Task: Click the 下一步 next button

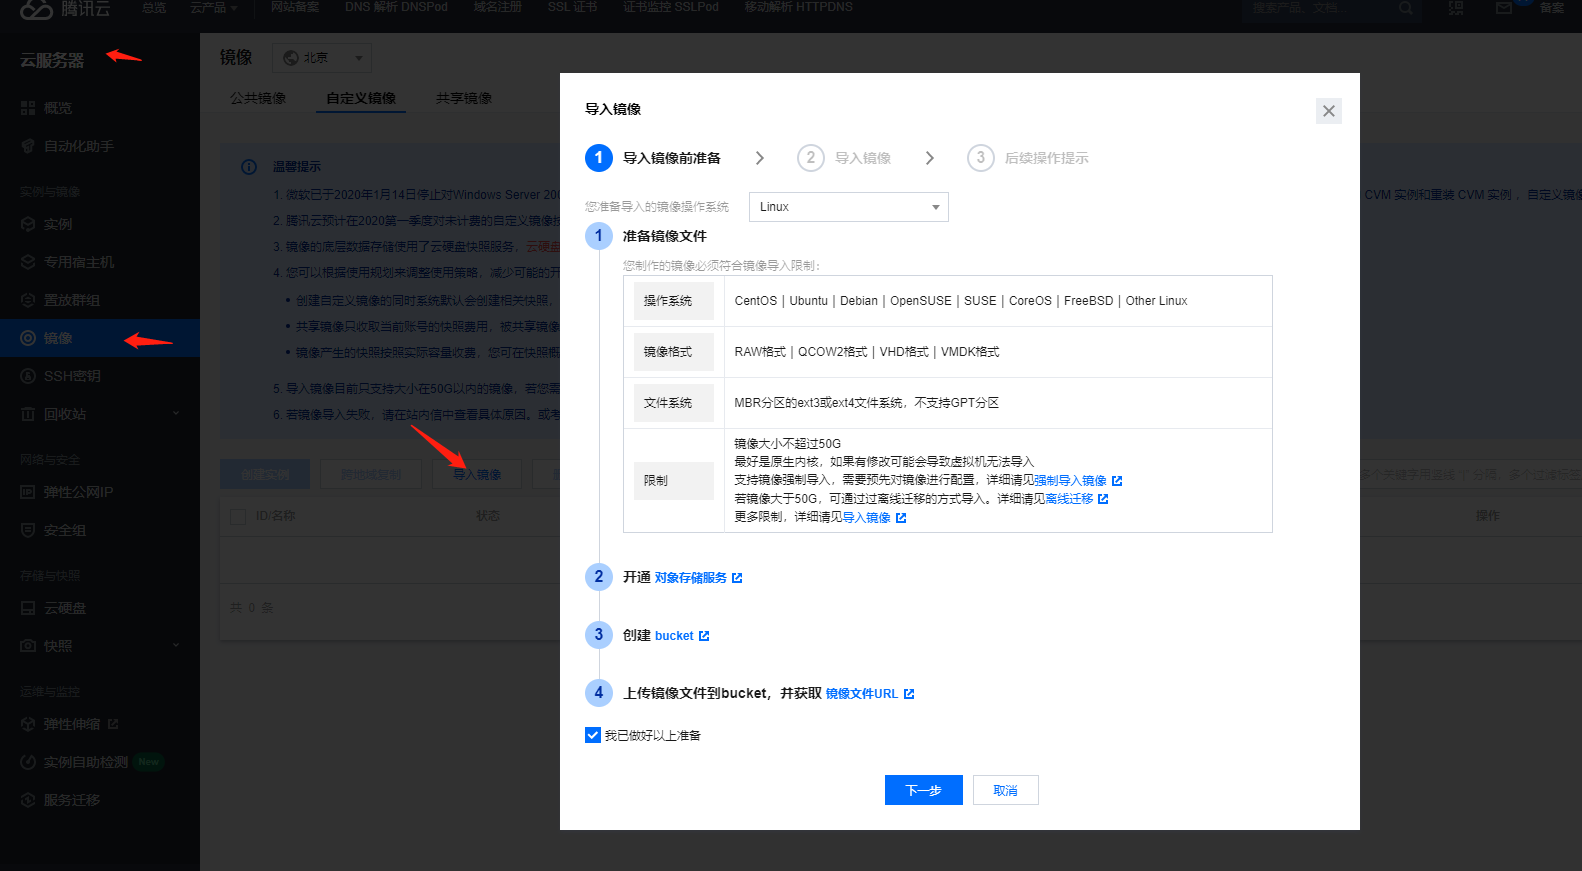Action: 923,790
